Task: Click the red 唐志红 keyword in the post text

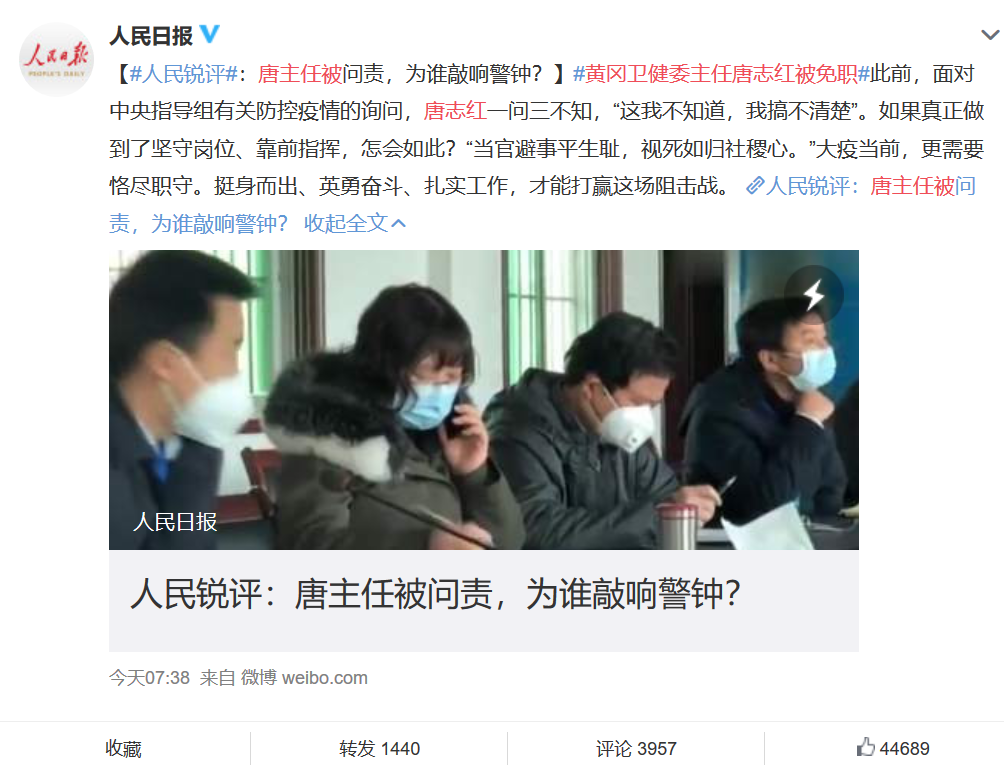Action: pyautogui.click(x=455, y=111)
